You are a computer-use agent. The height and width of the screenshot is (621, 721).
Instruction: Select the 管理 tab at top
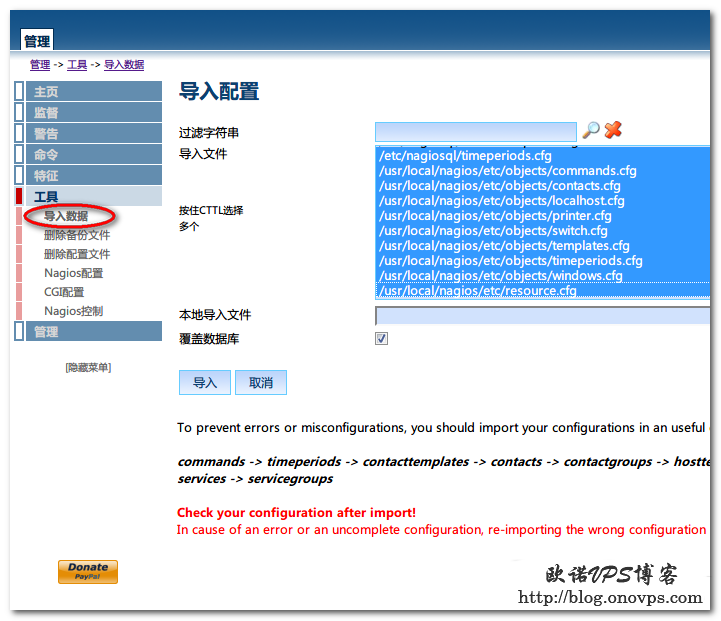click(x=37, y=41)
